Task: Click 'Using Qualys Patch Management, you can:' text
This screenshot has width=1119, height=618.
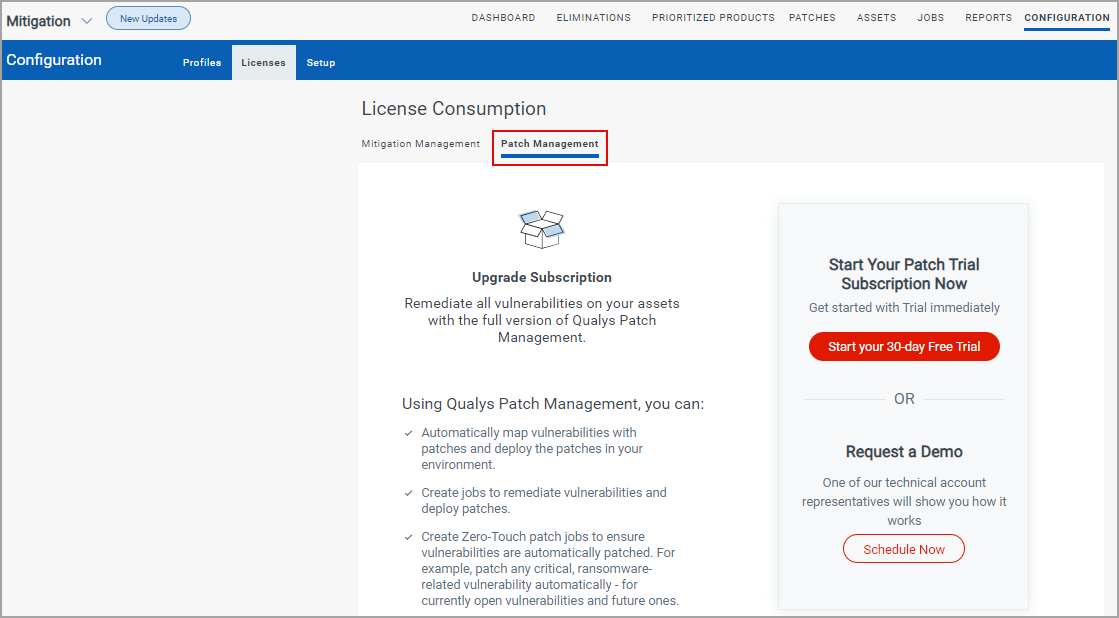Action: point(553,404)
